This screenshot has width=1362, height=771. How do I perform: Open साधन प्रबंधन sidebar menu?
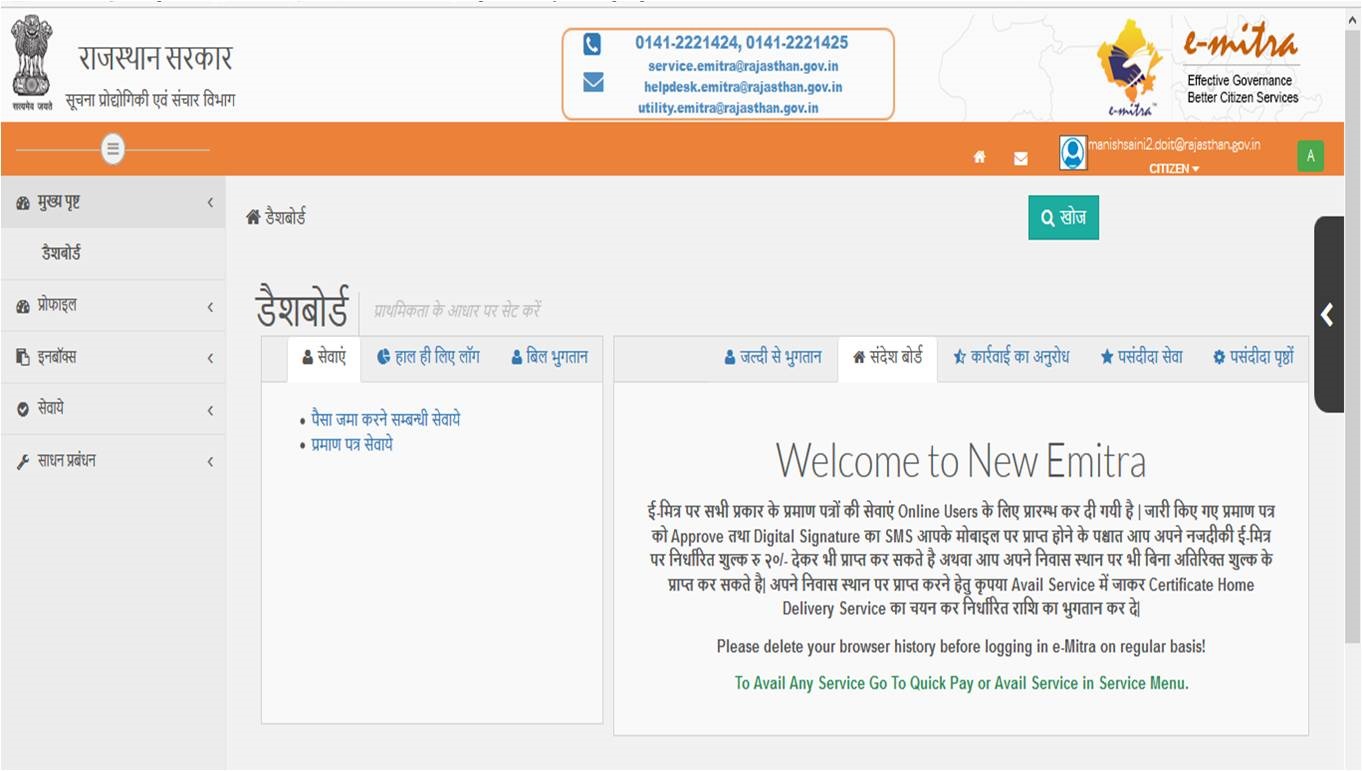click(112, 461)
